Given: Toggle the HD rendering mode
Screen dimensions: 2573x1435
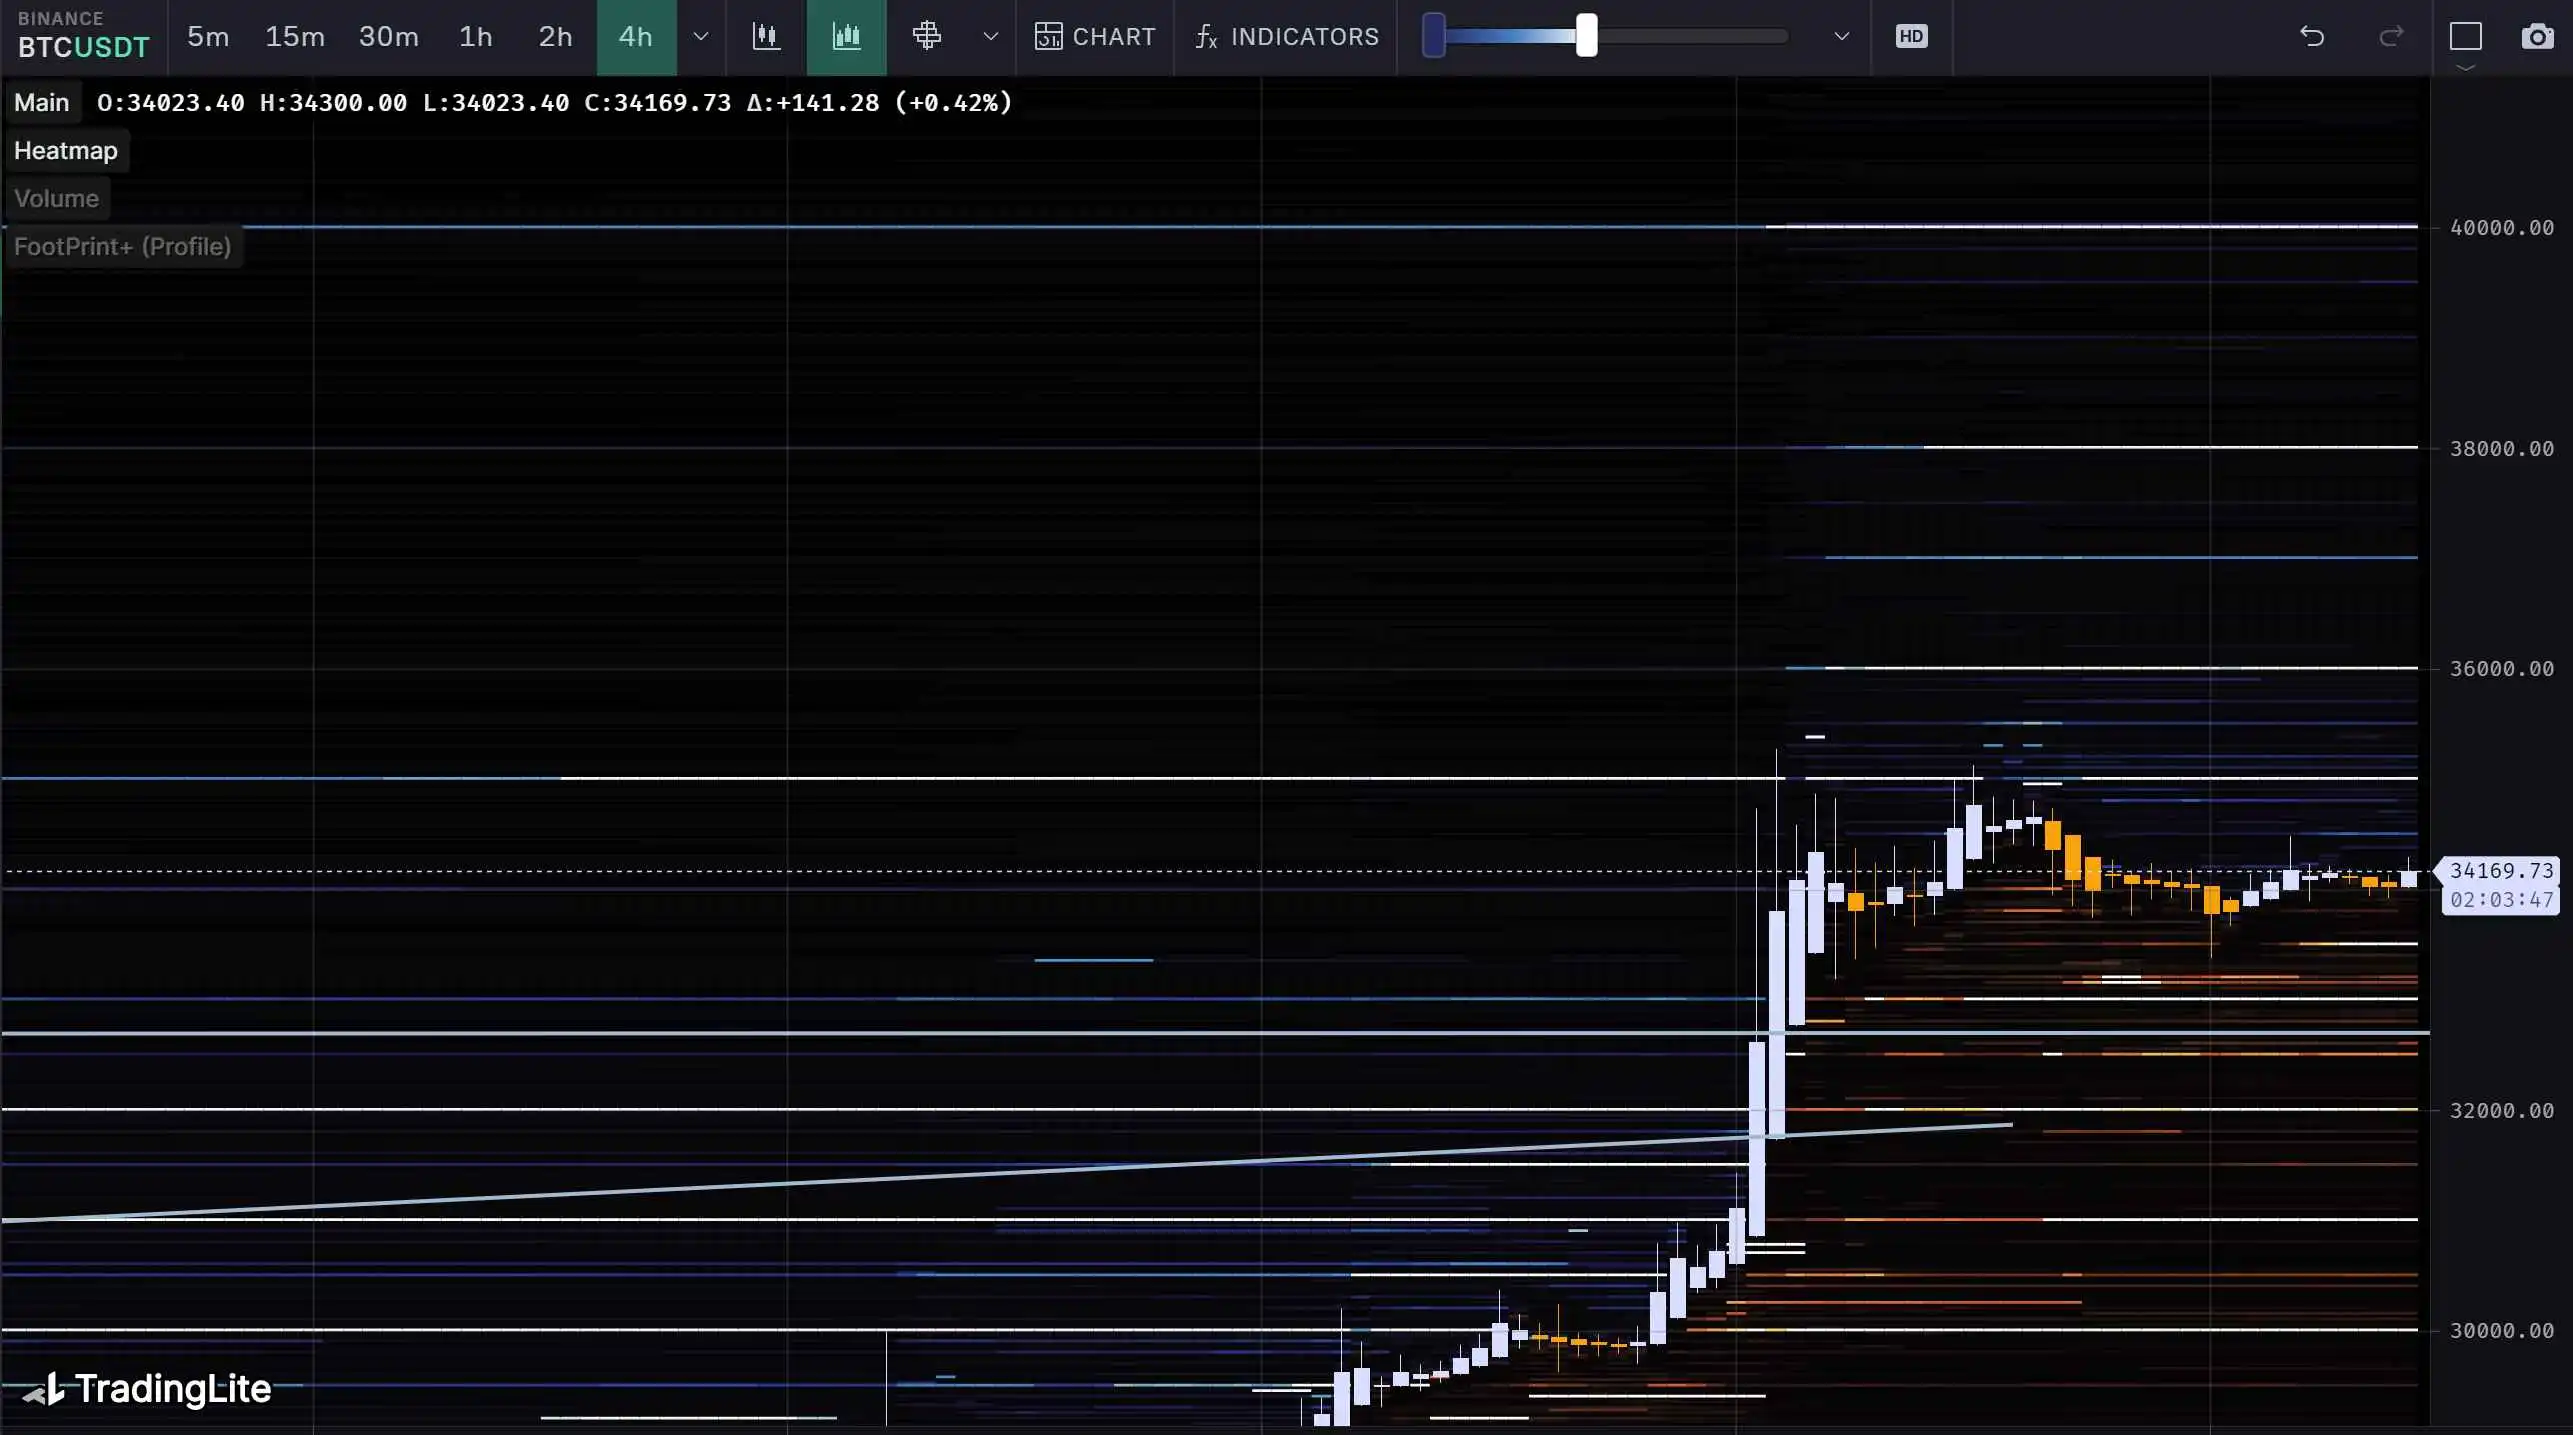Looking at the screenshot, I should pos(1911,37).
